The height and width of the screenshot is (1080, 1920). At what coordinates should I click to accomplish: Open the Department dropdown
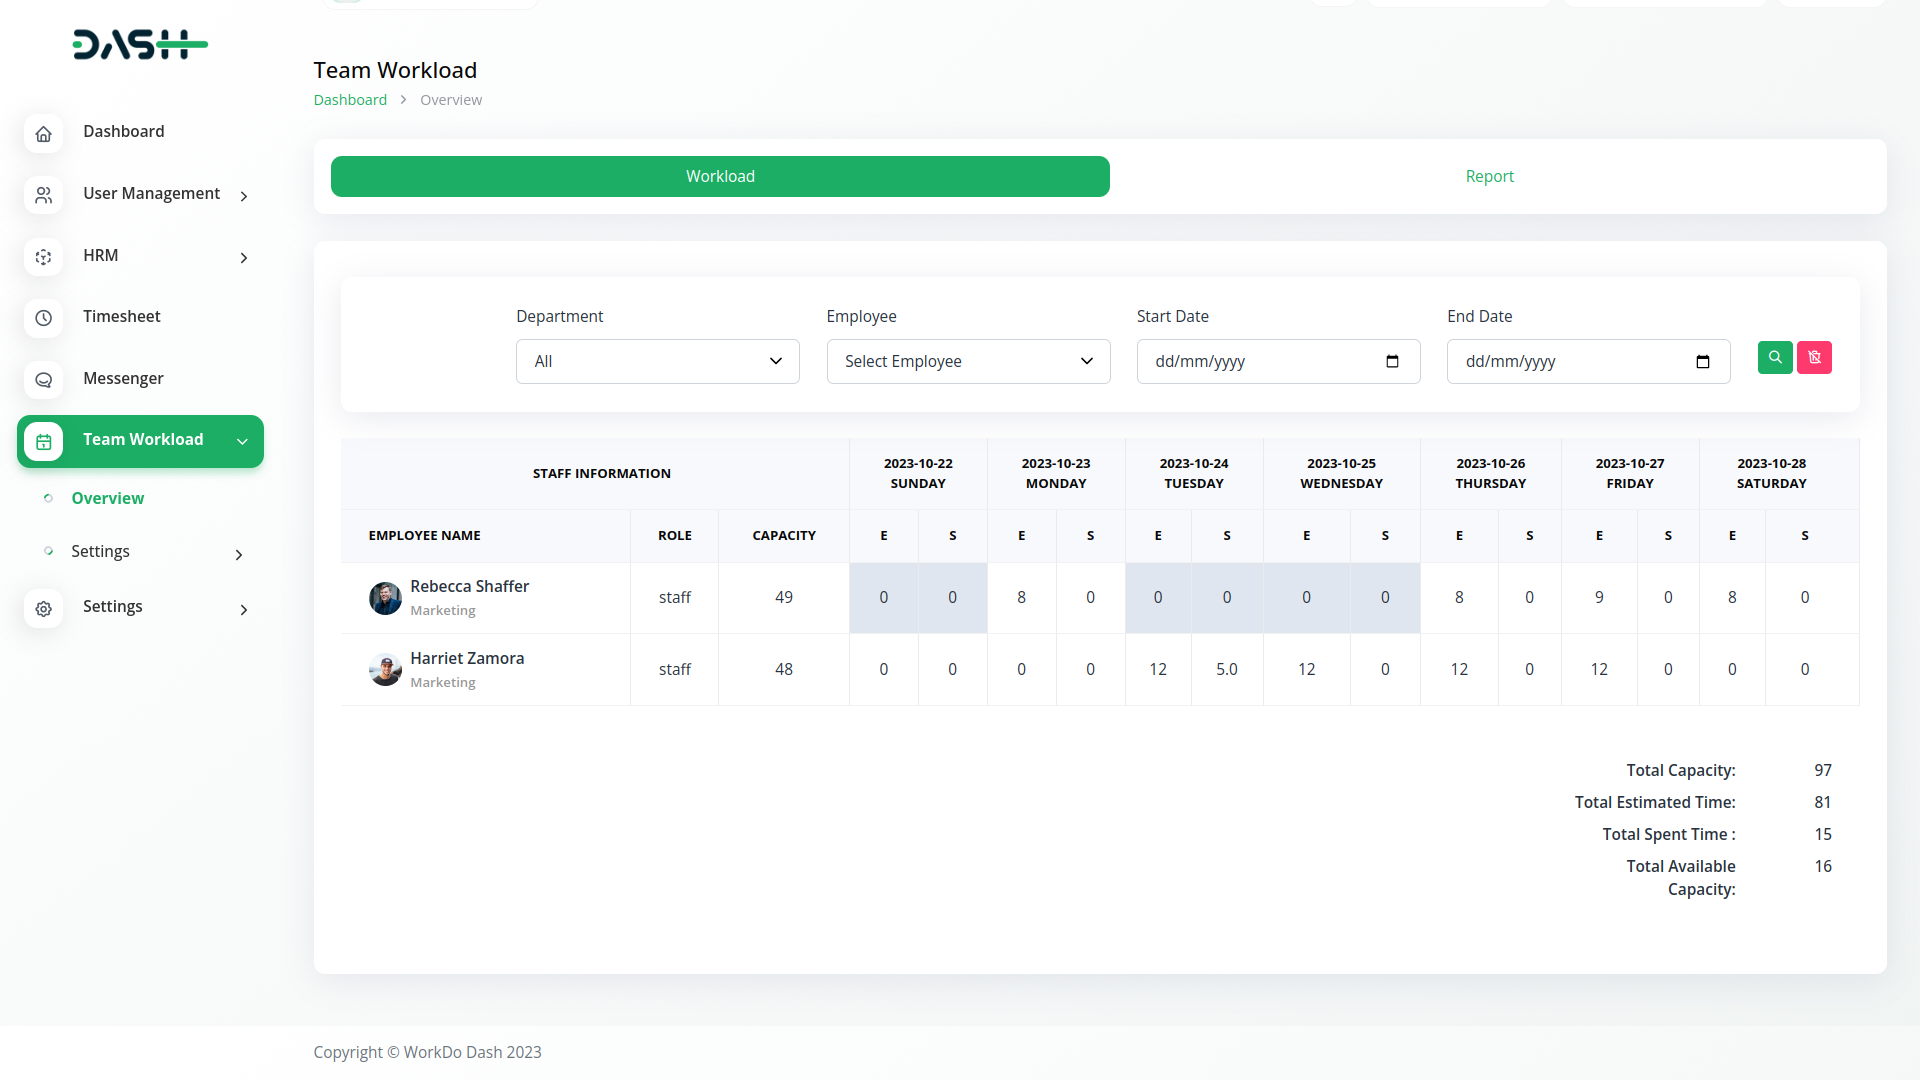click(657, 361)
